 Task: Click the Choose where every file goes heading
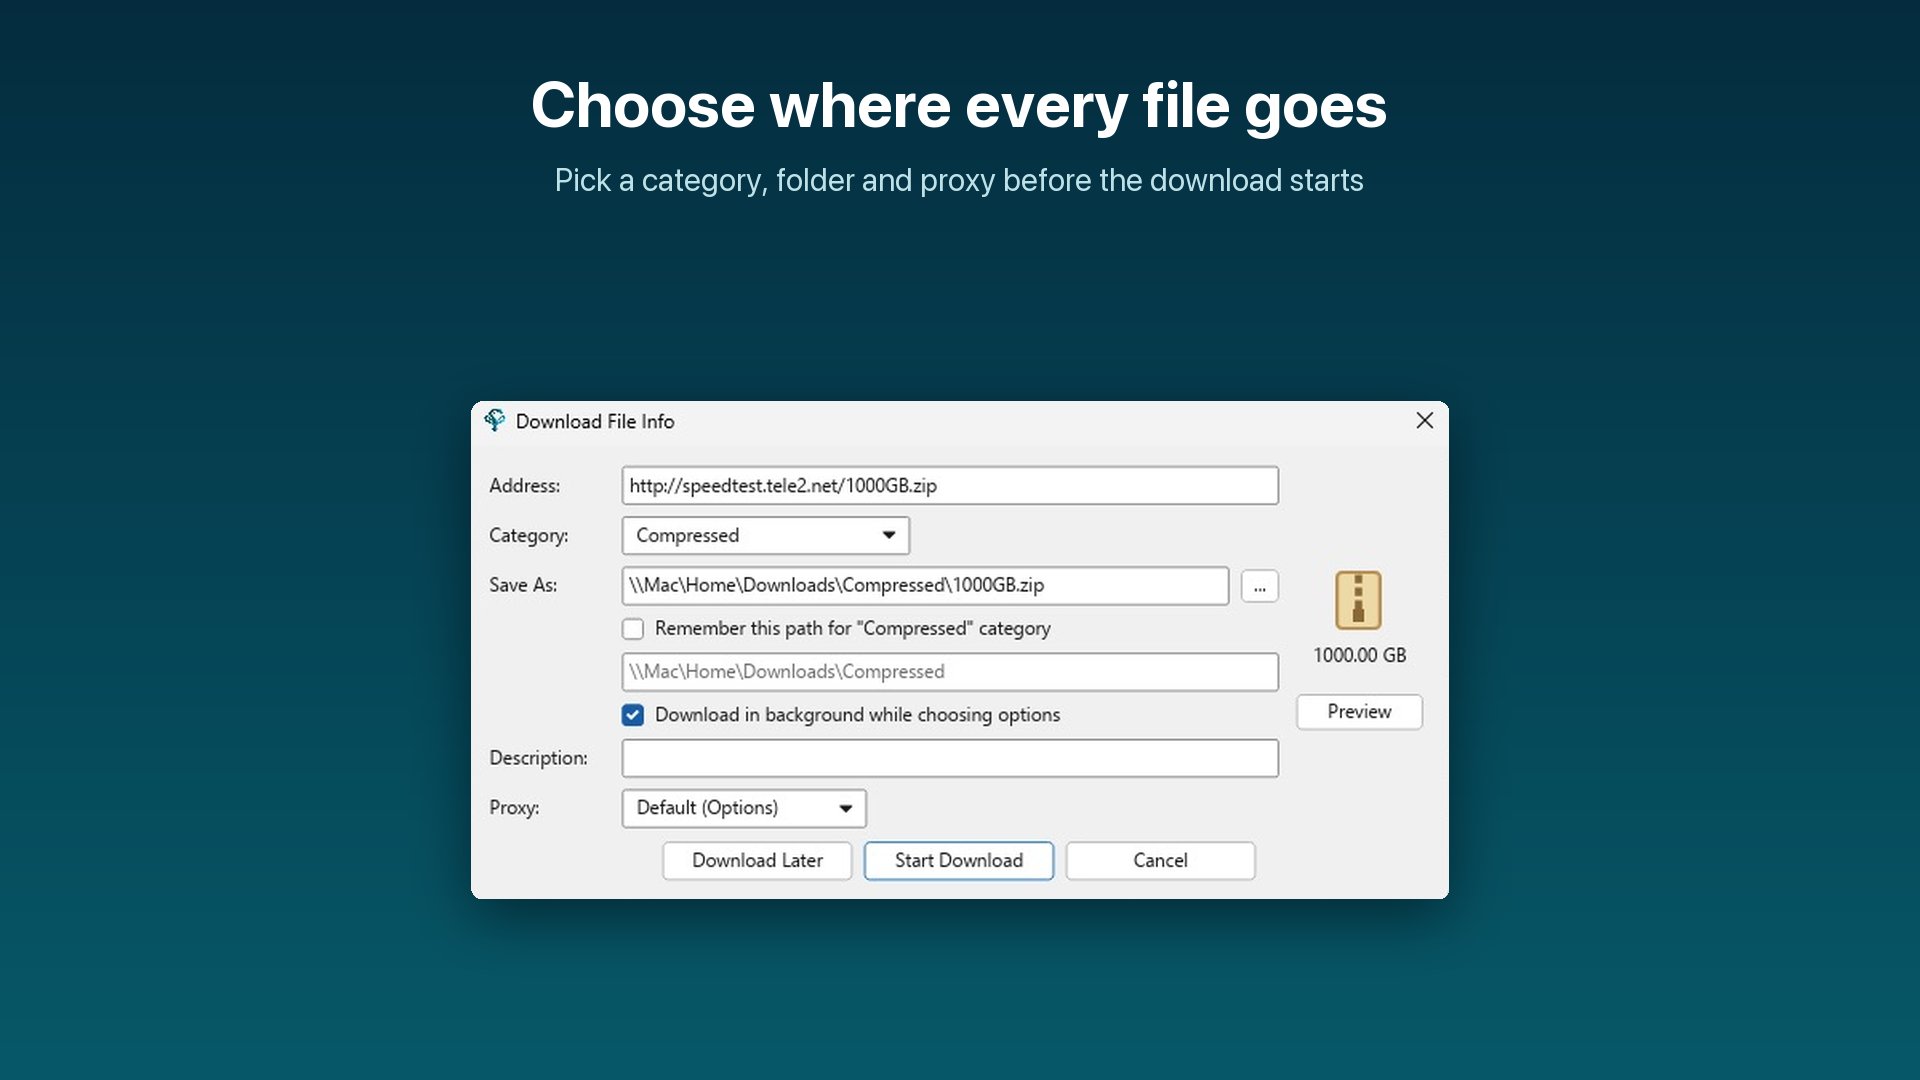[959, 105]
